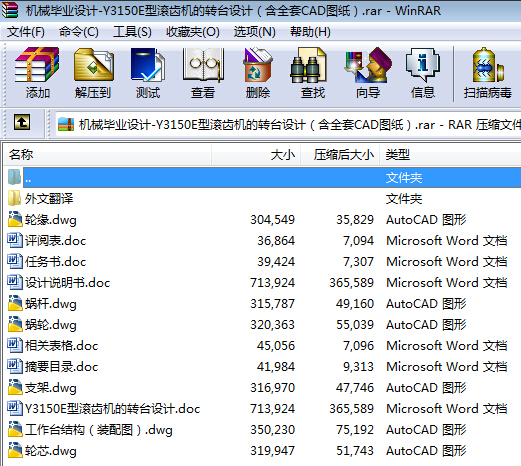Click the Scan Virus (扫描病毒) icon

click(487, 65)
